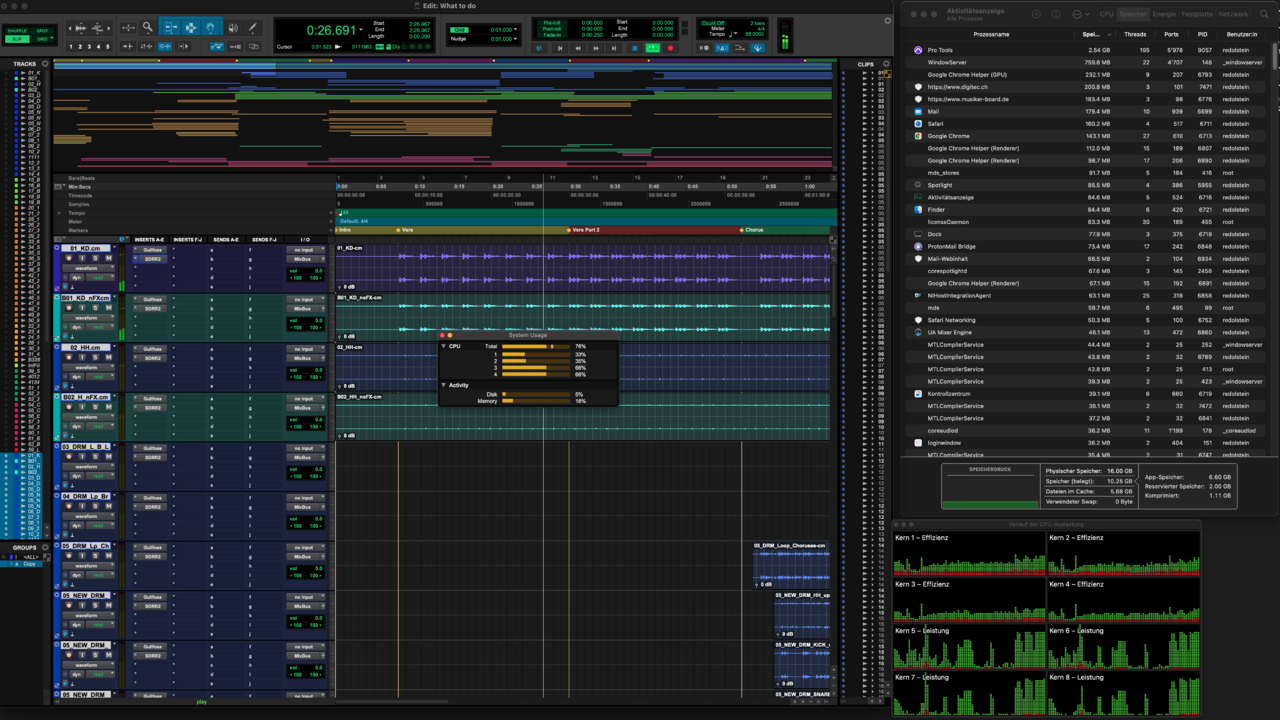Expand the Tempo ruler

(x=59, y=213)
